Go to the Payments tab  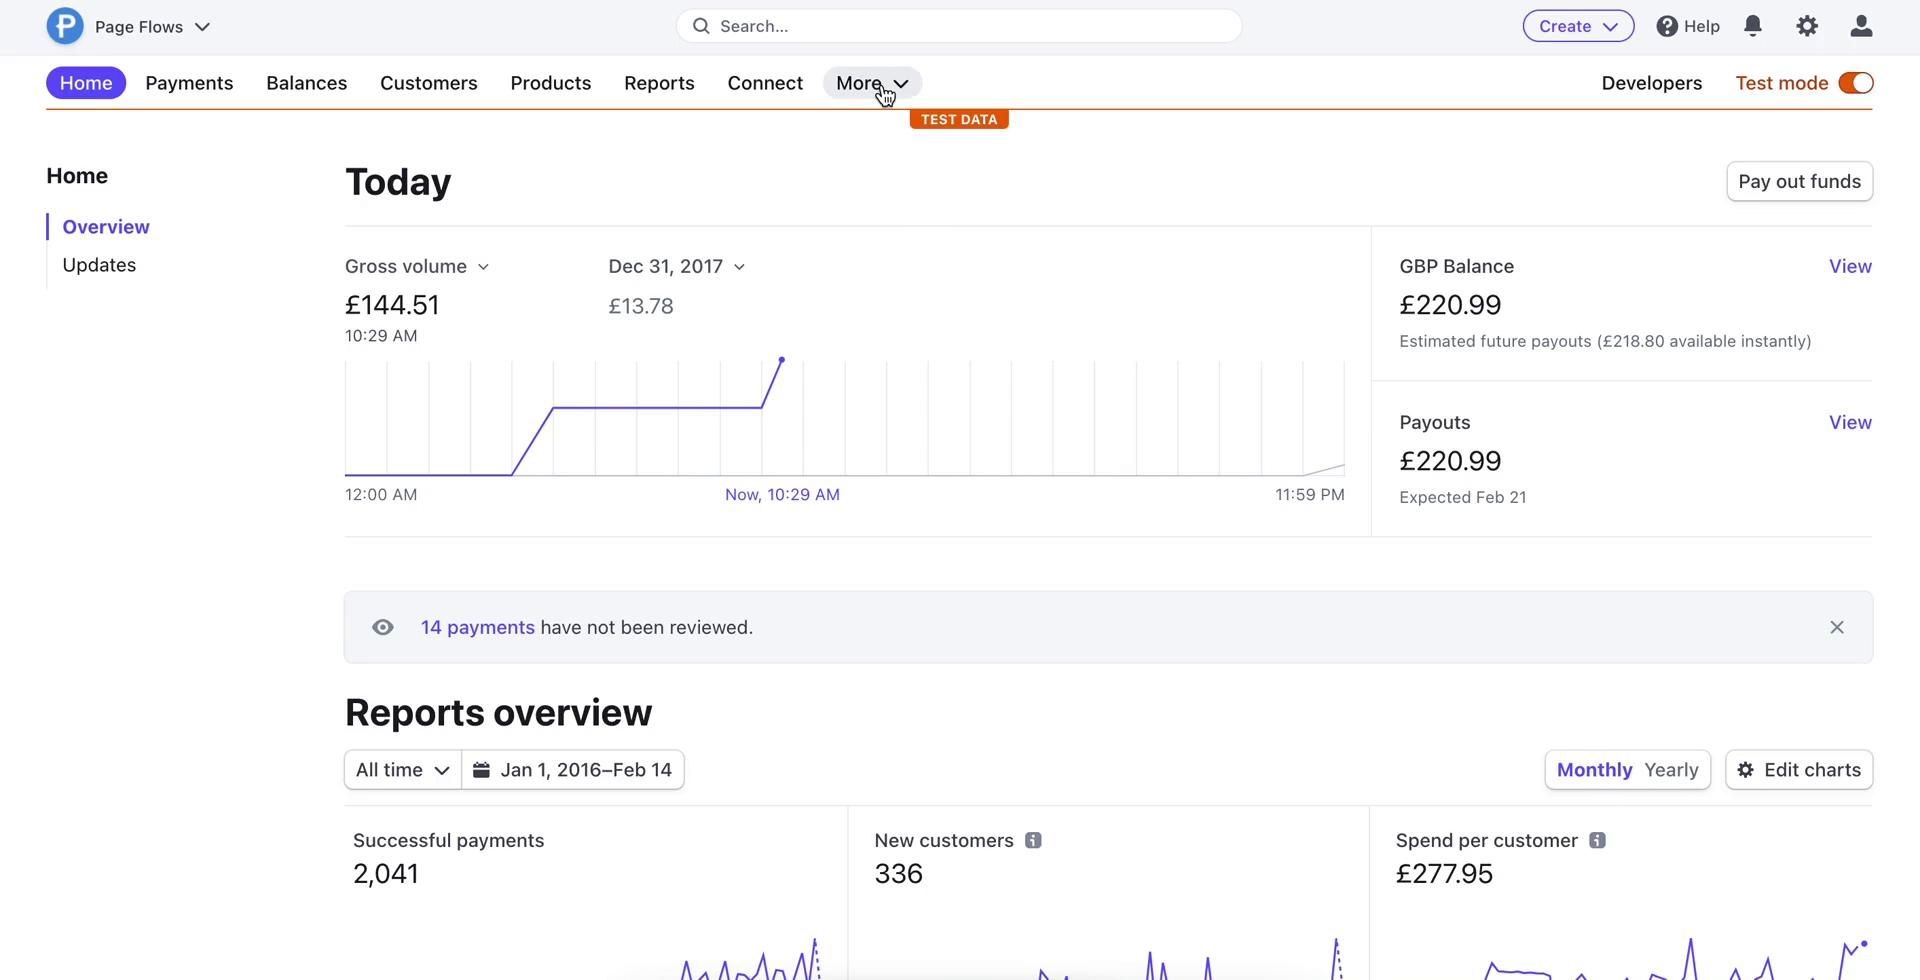189,83
